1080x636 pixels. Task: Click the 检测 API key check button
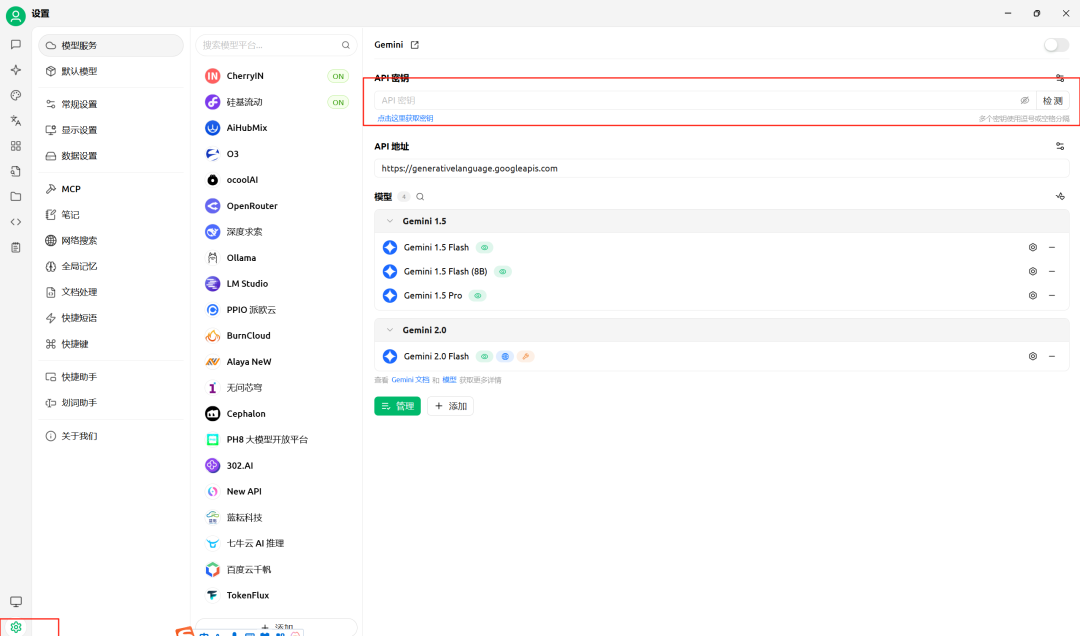pos(1052,101)
